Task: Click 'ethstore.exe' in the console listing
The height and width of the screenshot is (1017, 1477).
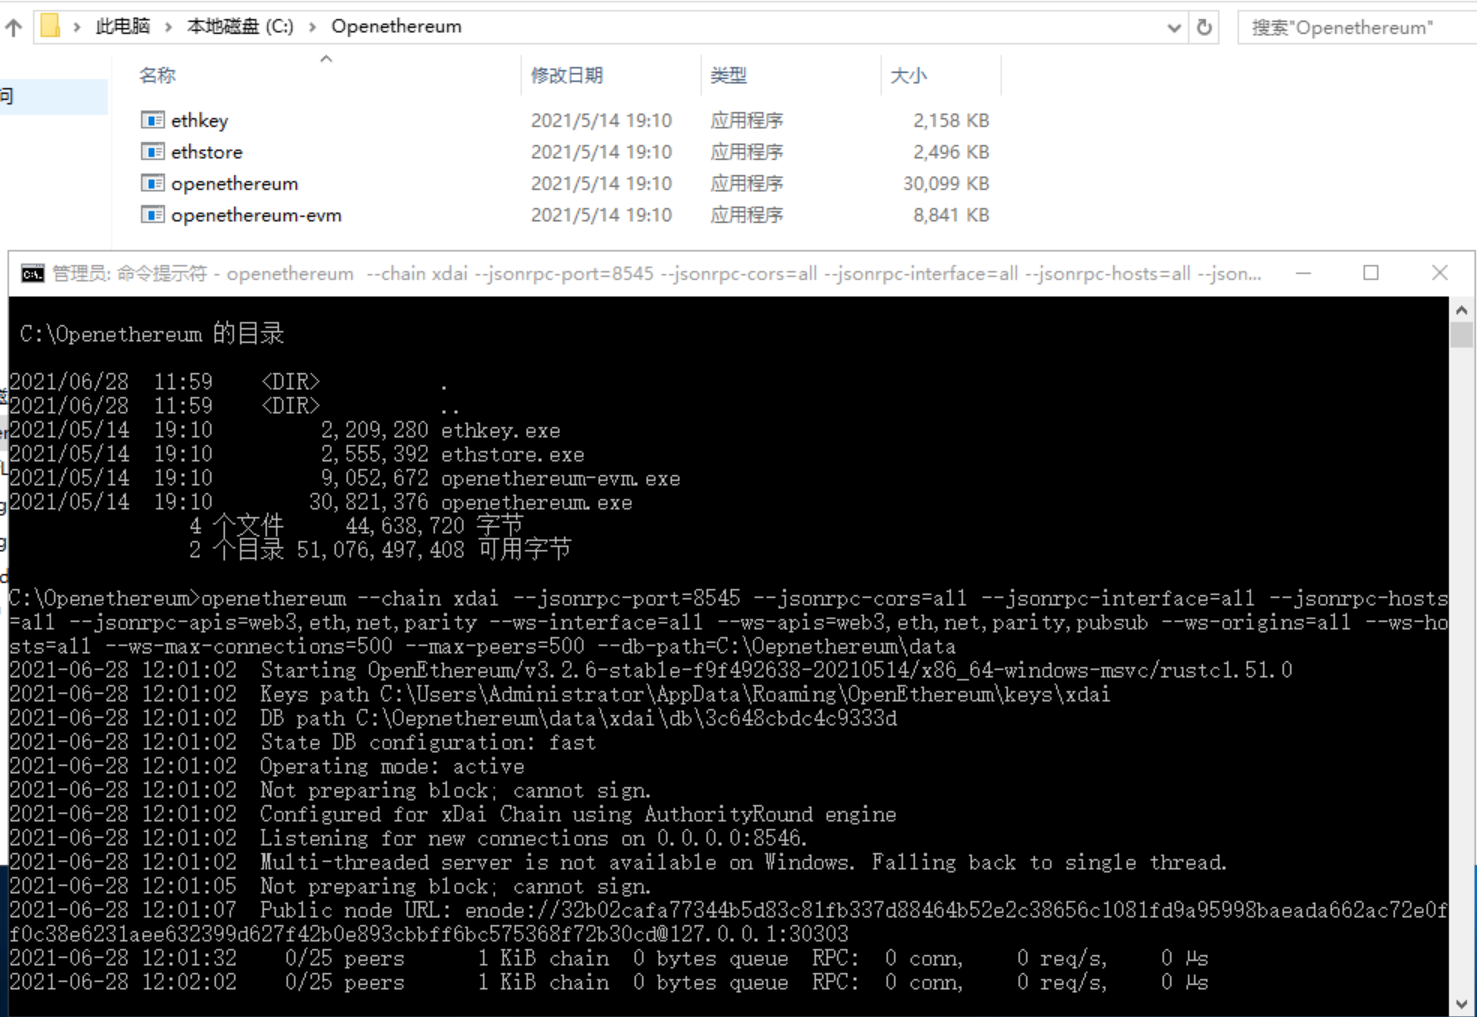Action: pyautogui.click(x=512, y=455)
